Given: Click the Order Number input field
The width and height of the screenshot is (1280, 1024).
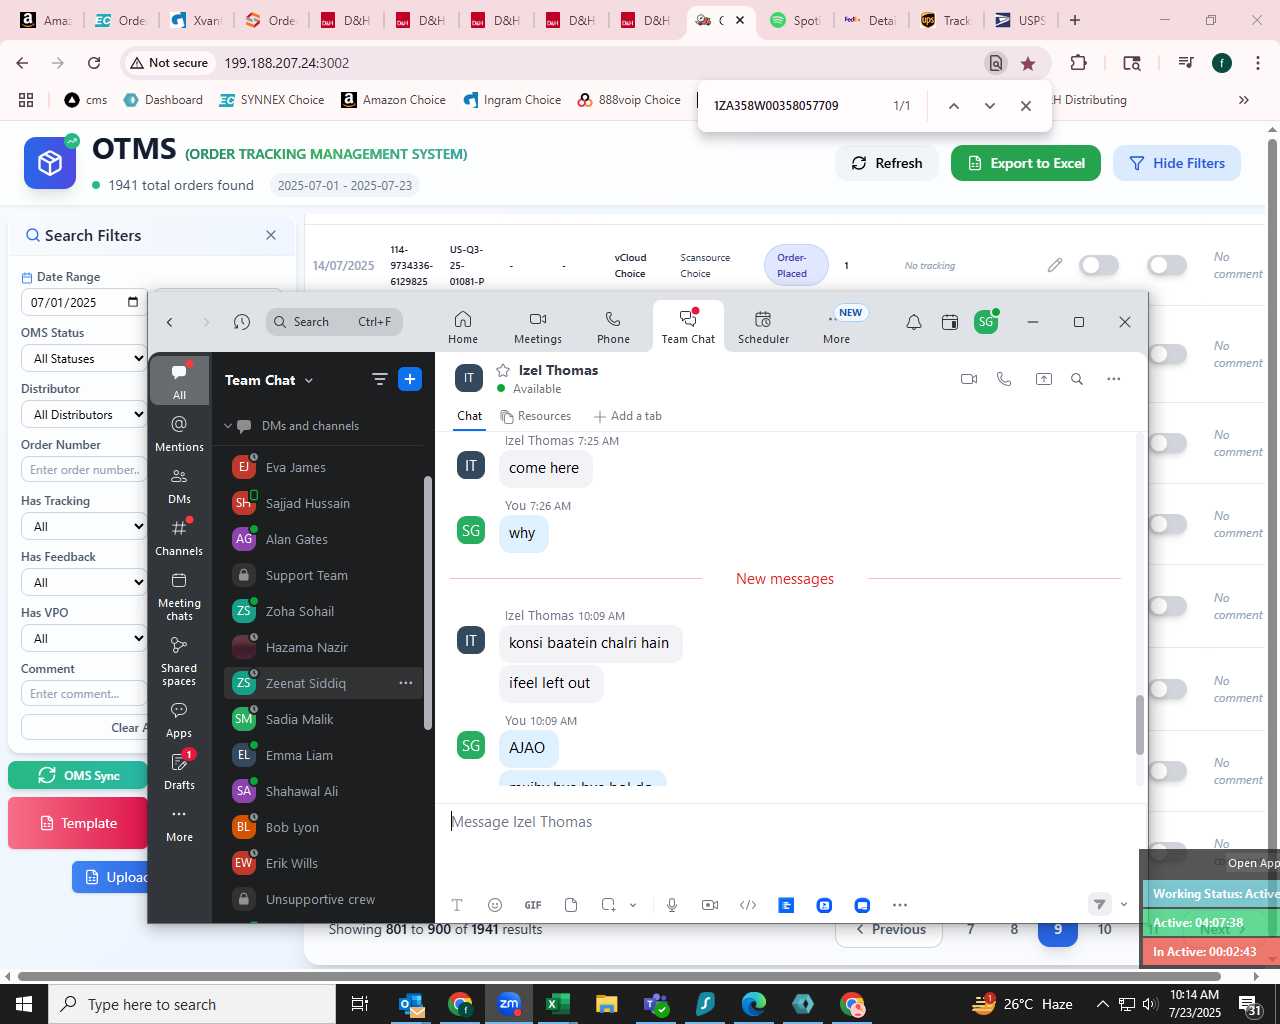Looking at the screenshot, I should coord(84,470).
